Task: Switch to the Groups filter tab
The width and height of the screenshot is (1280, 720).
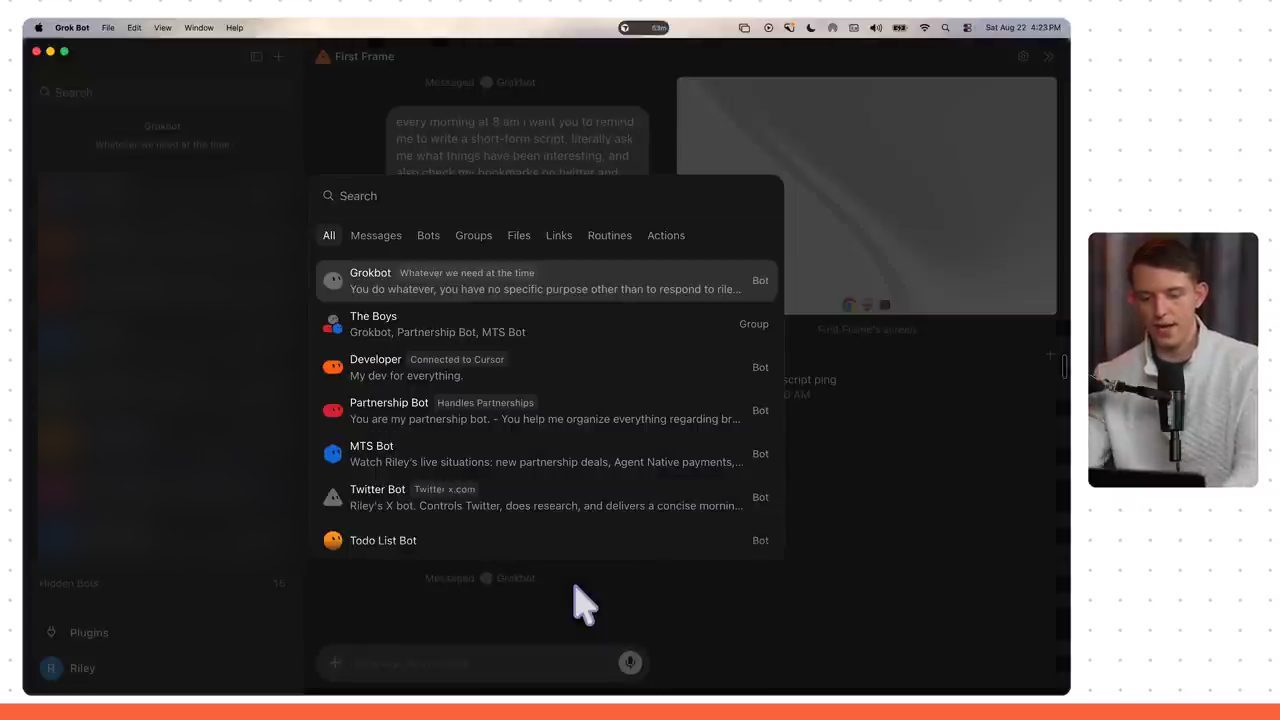Action: pos(473,235)
